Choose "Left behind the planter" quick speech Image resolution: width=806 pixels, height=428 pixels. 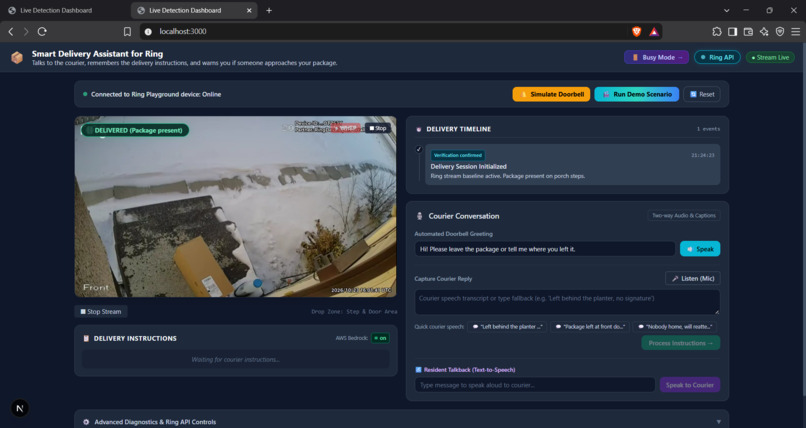point(507,327)
